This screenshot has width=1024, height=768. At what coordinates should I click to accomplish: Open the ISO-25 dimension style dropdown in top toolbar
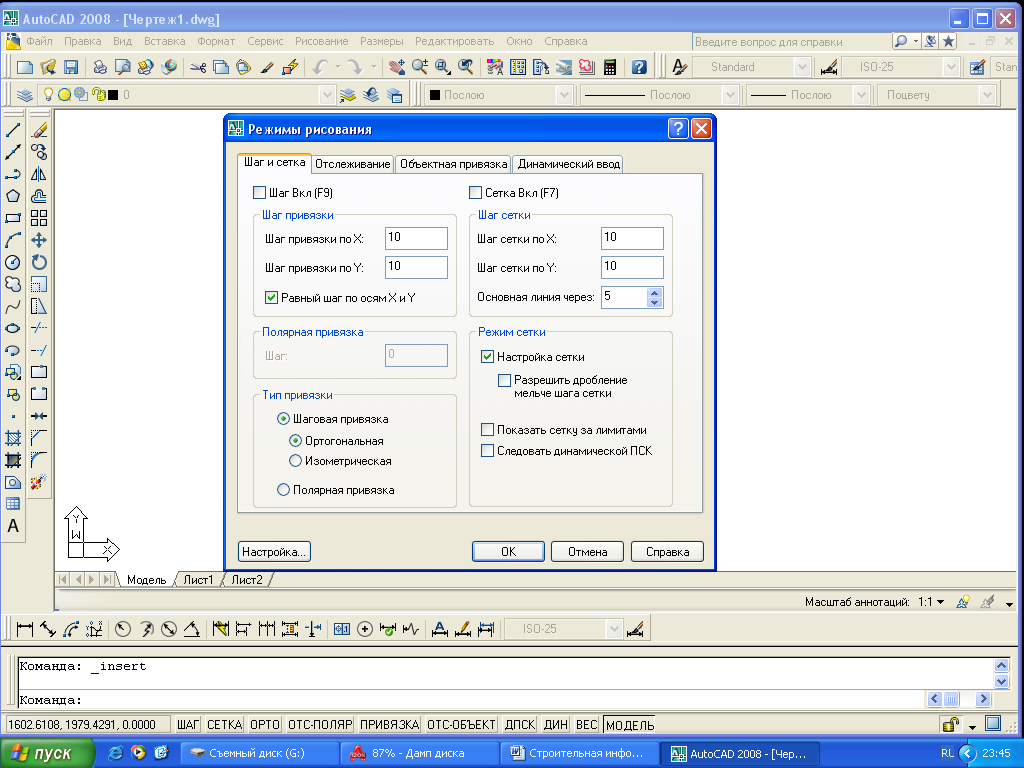[x=951, y=67]
